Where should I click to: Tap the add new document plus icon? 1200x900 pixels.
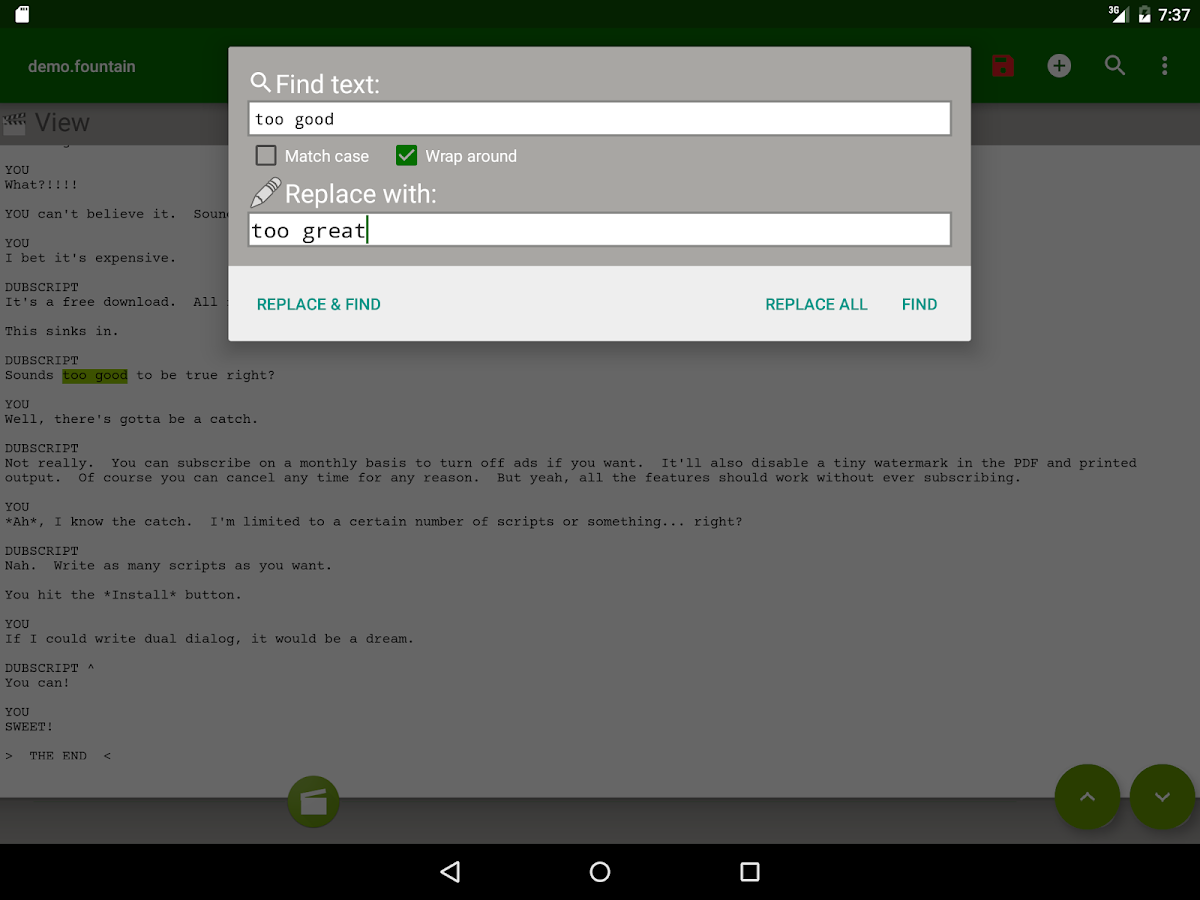point(1059,66)
